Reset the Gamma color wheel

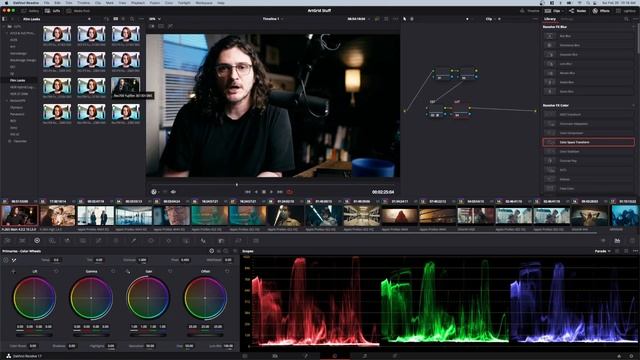pyautogui.click(x=113, y=271)
